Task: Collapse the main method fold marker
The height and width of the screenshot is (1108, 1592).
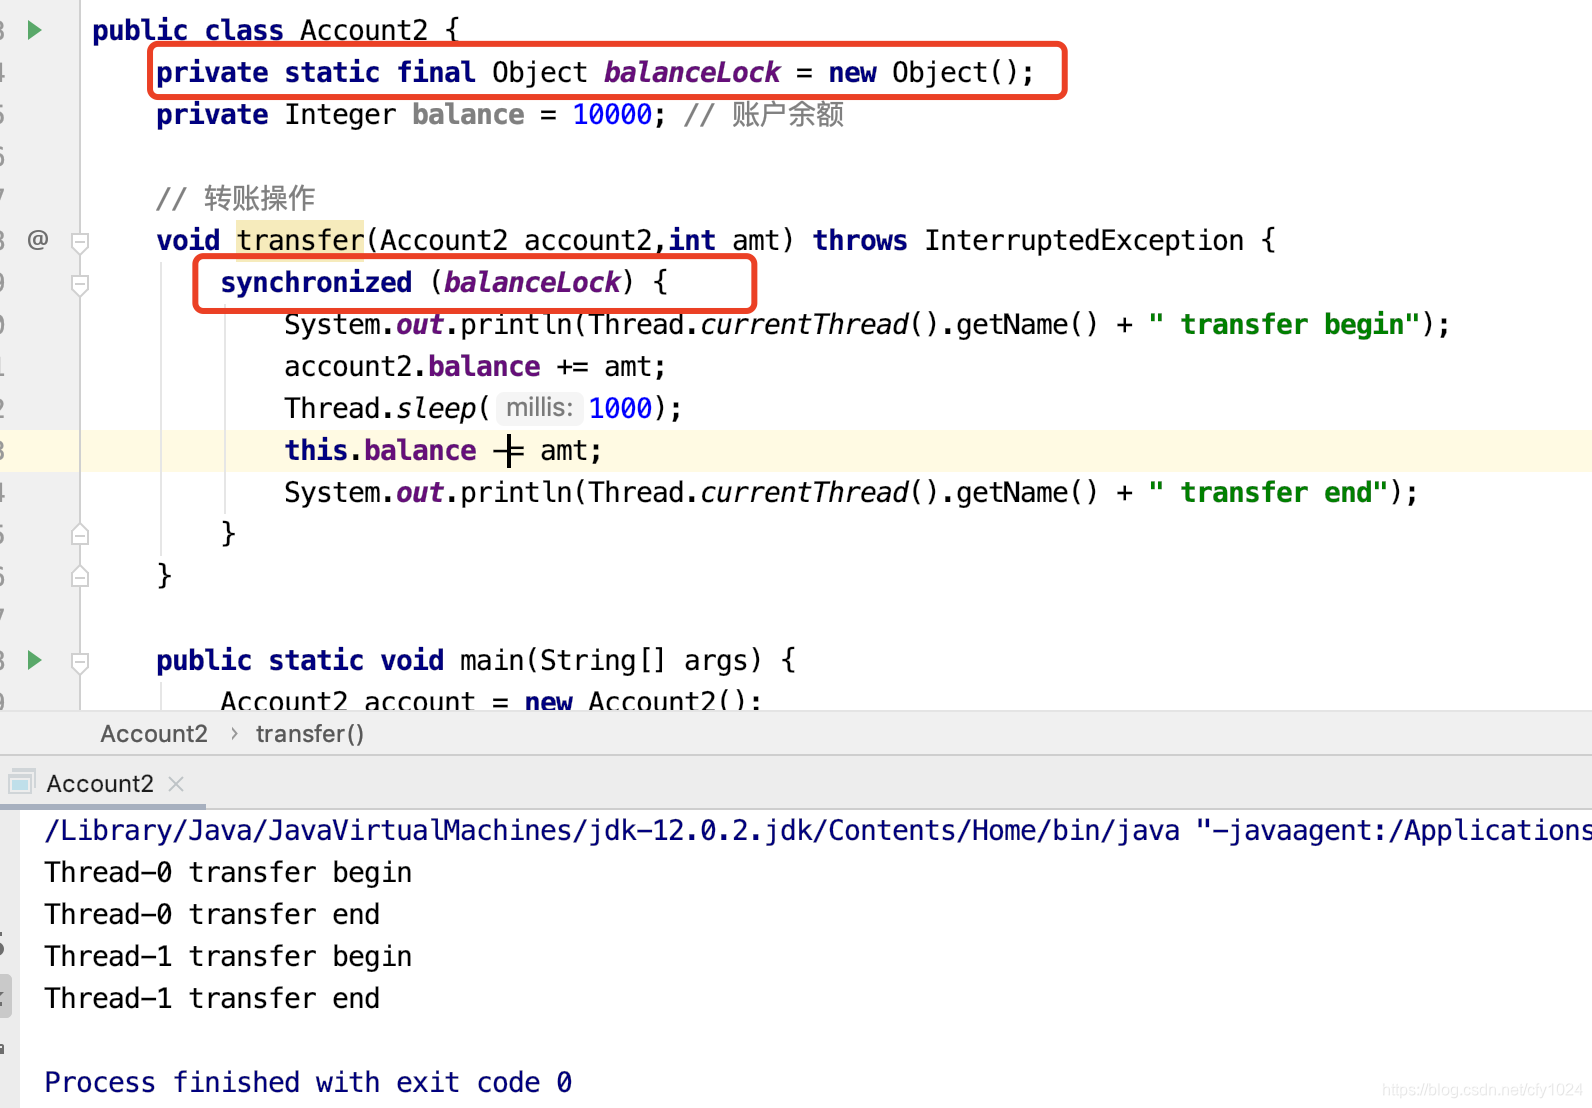Action: 80,661
